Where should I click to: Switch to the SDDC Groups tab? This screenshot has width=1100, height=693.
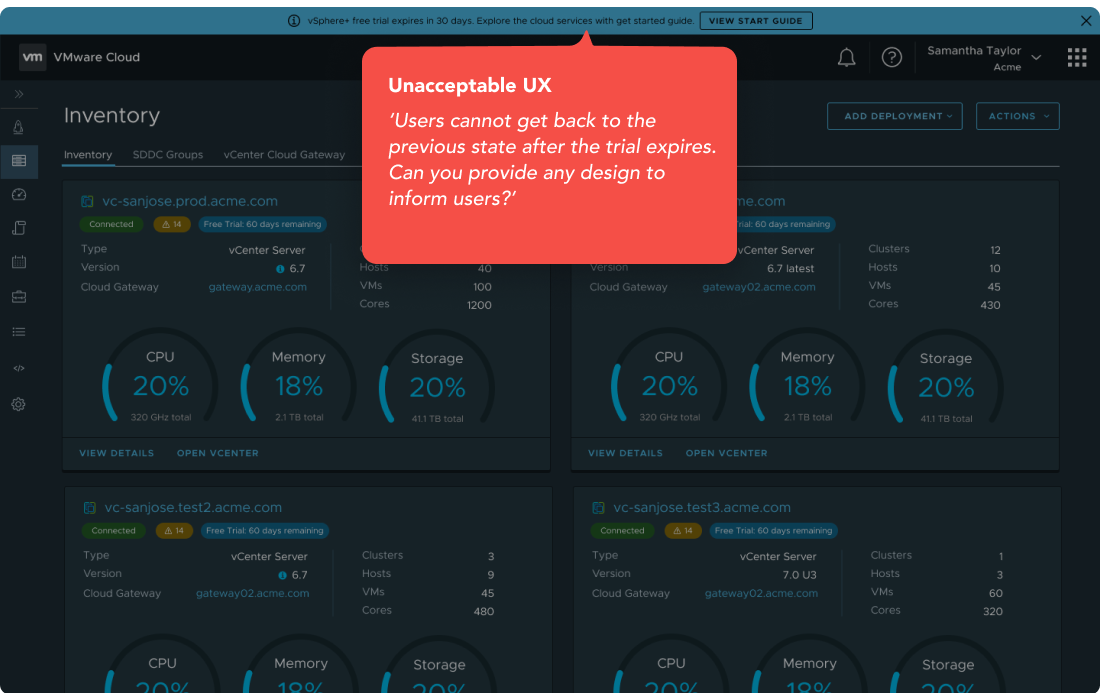(168, 155)
